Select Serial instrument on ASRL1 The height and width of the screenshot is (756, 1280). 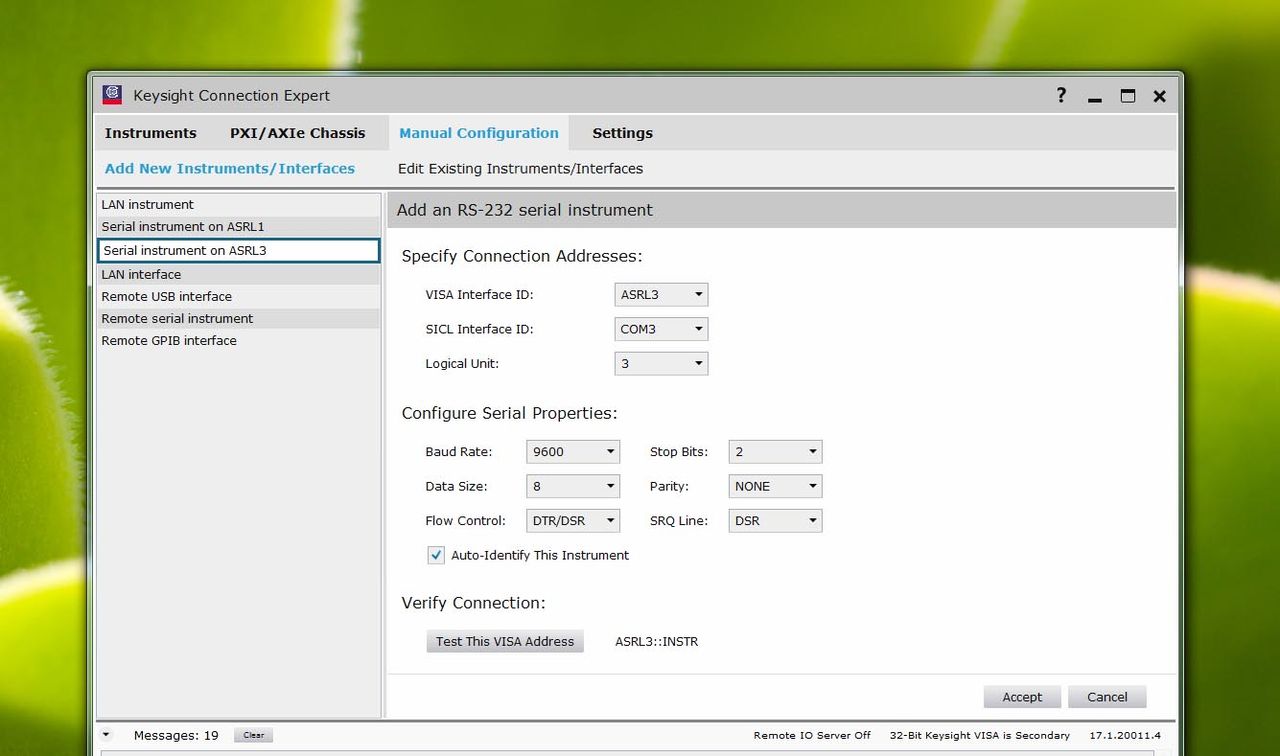[238, 226]
